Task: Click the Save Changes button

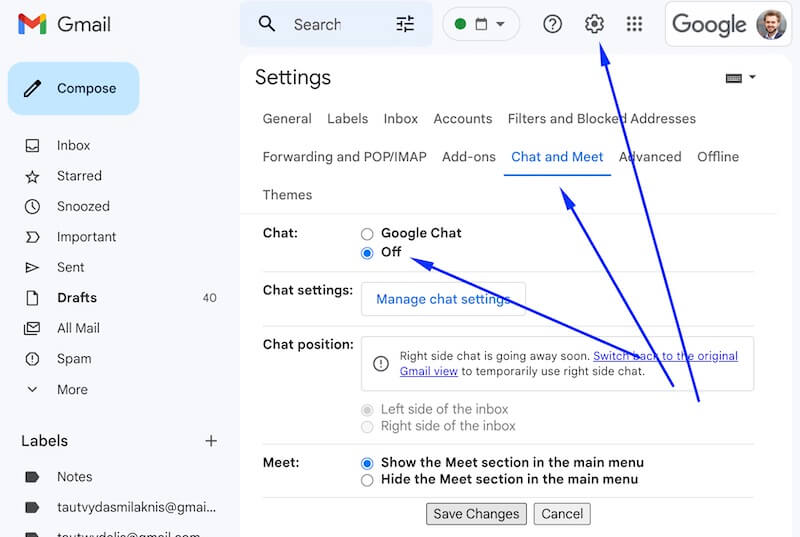Action: (x=476, y=514)
